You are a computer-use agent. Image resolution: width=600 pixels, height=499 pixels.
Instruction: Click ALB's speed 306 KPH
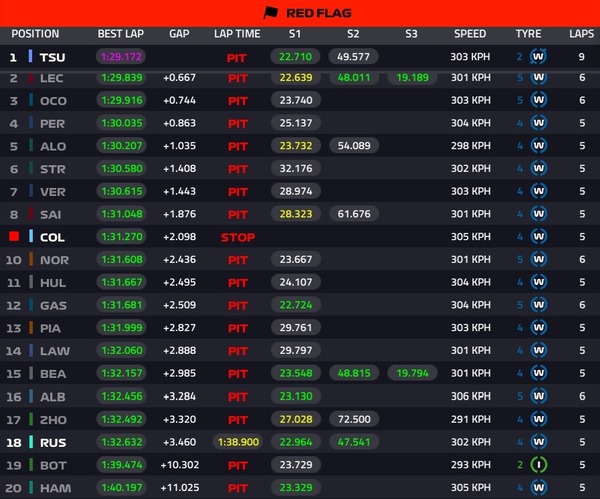pos(471,396)
